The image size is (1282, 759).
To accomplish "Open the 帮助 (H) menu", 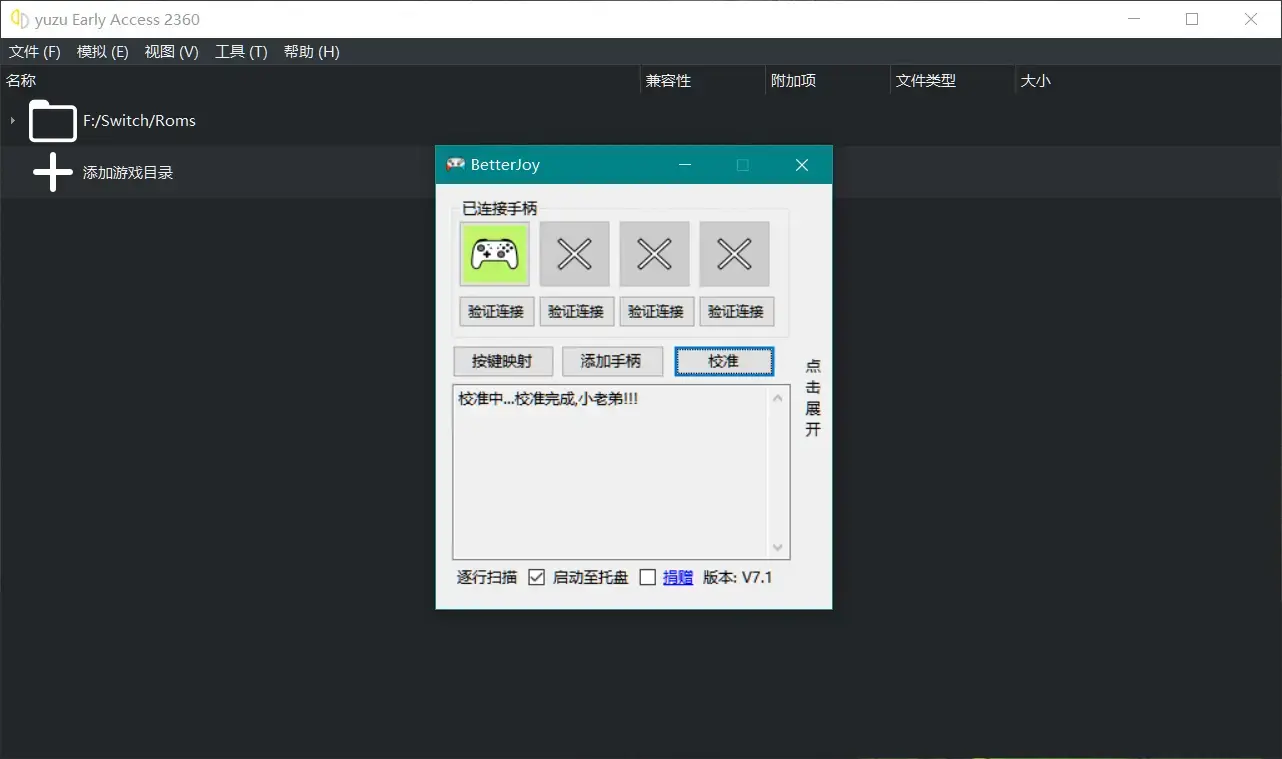I will coord(312,52).
